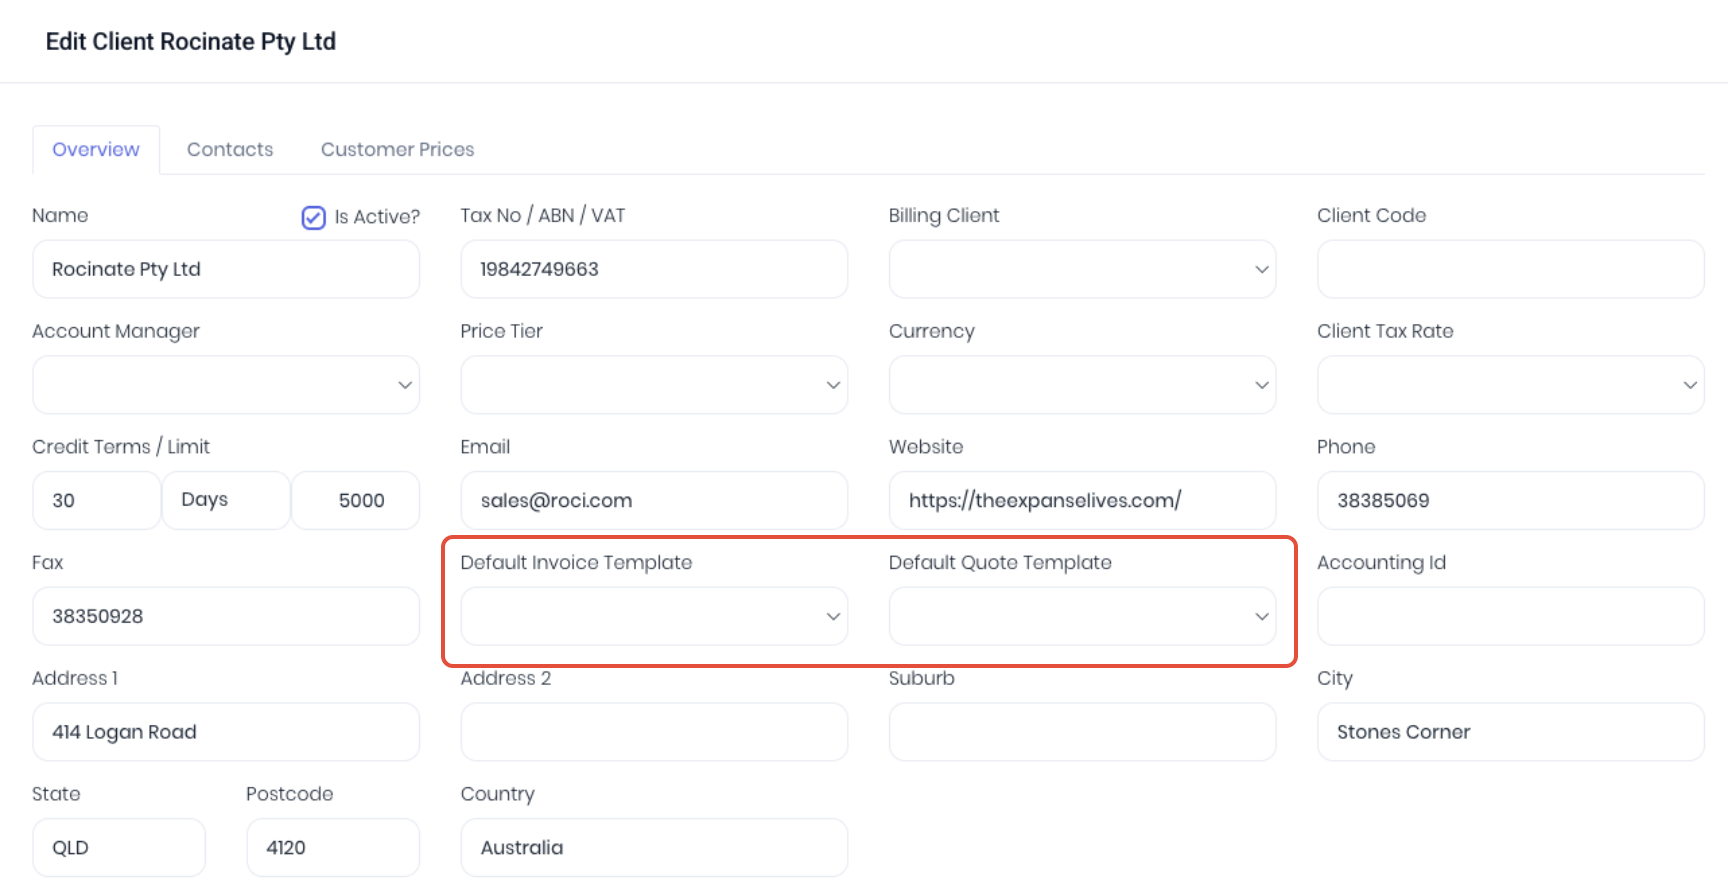Open the Client Tax Rate dropdown
This screenshot has height=896, width=1728.
pos(1510,385)
